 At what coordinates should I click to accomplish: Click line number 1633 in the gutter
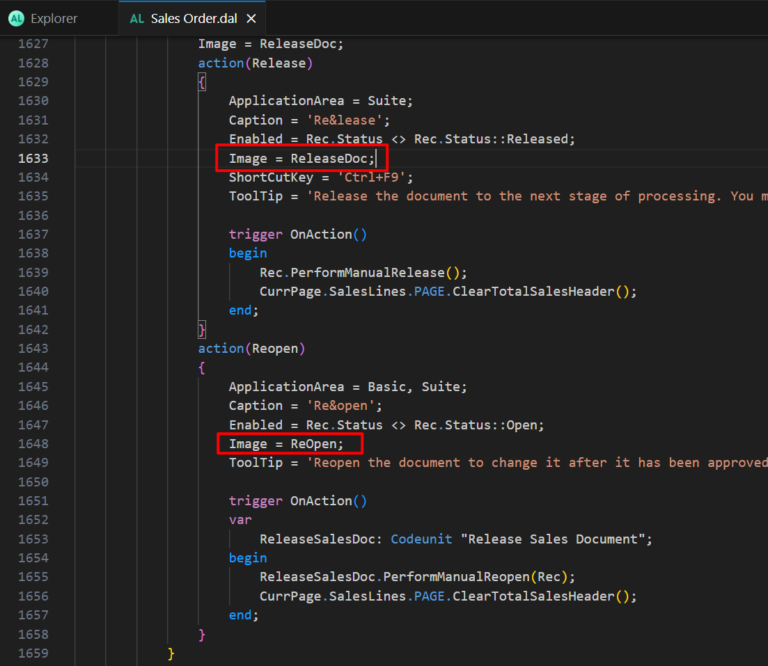click(33, 158)
